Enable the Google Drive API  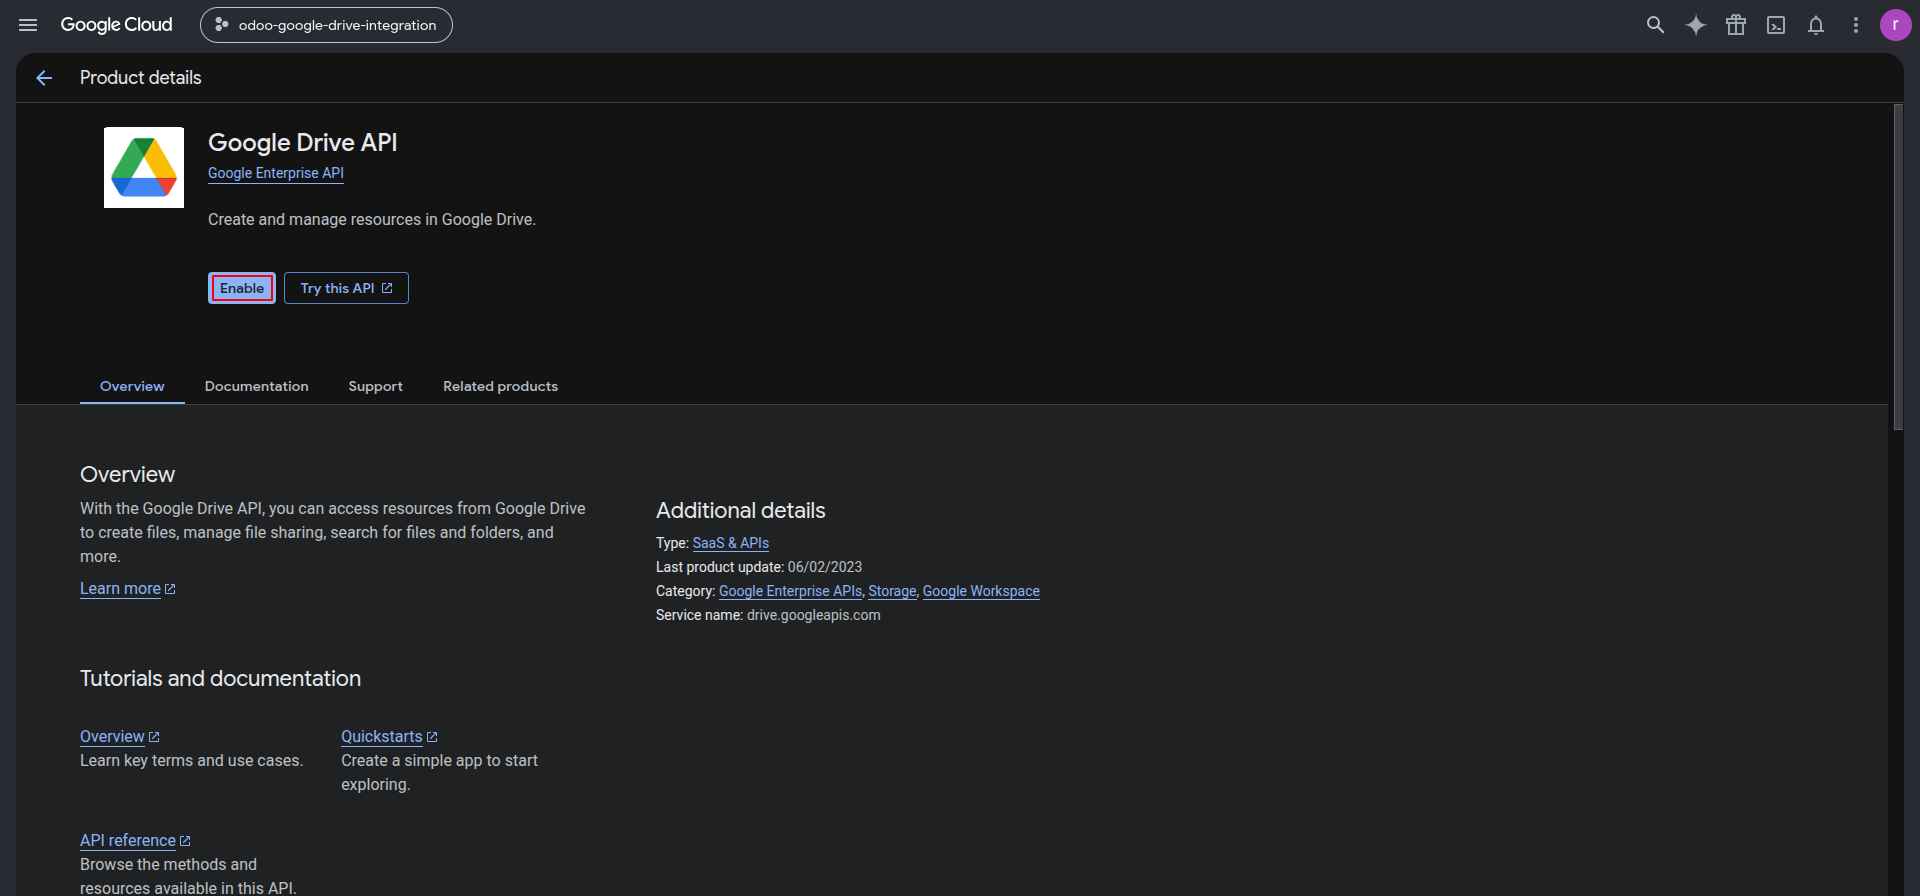(242, 288)
